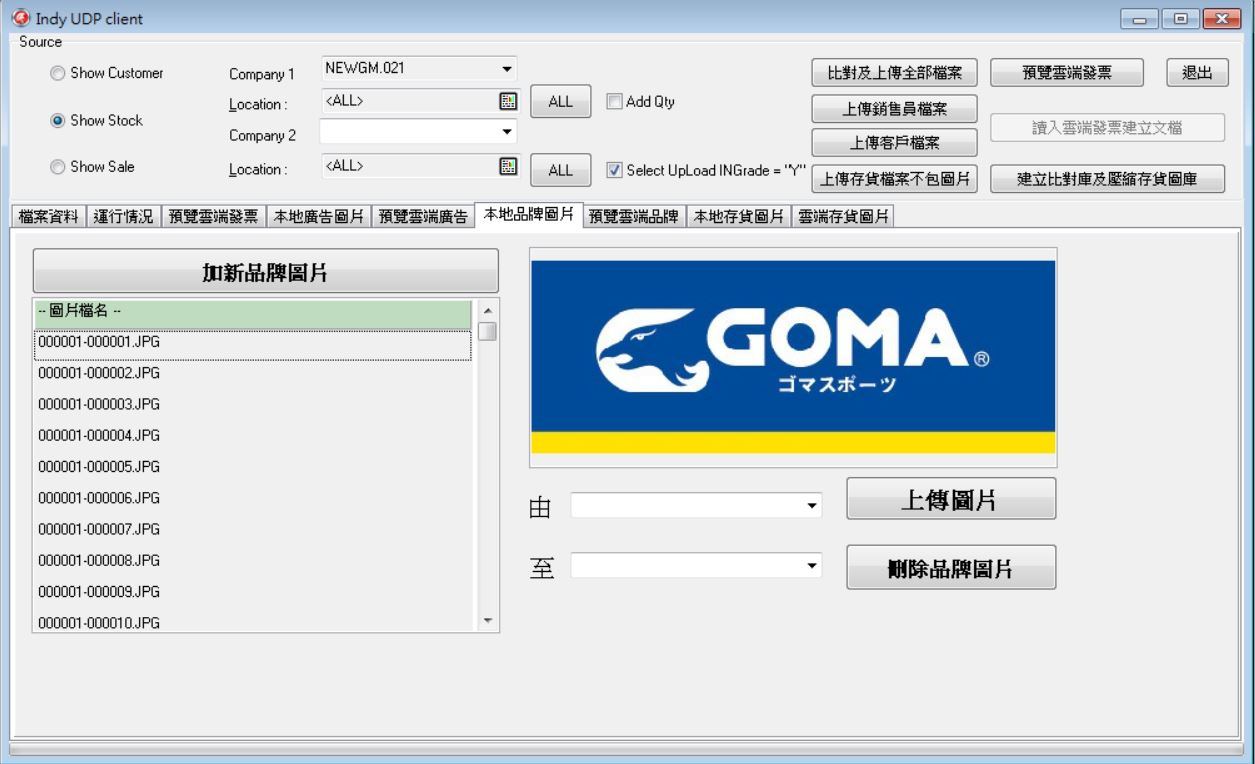The height and width of the screenshot is (764, 1255).
Task: Click the file list scrollbar thumb
Action: [488, 331]
